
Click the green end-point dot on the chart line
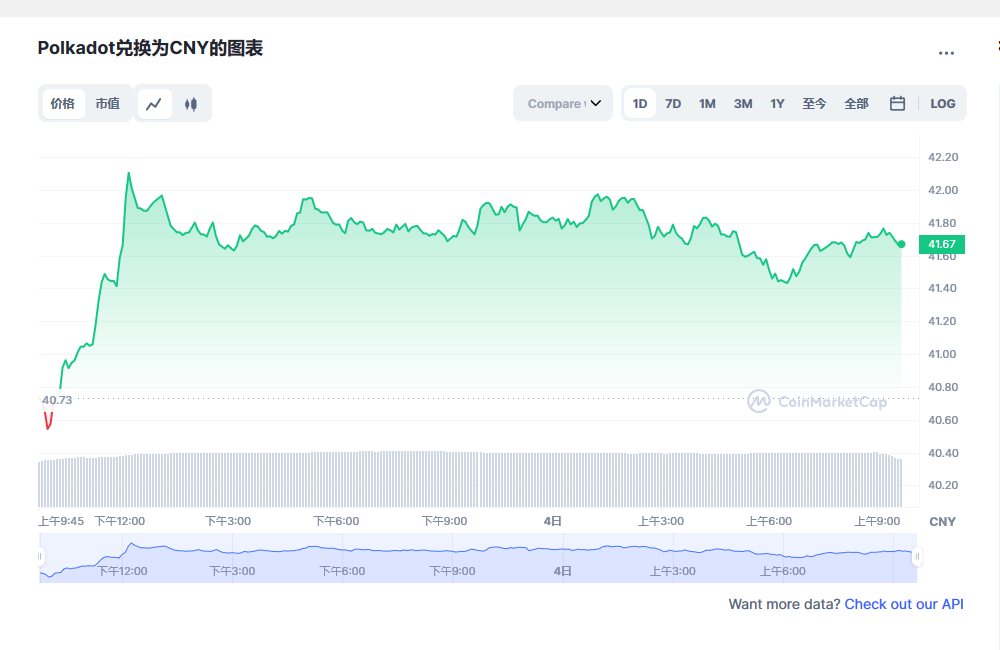click(901, 244)
